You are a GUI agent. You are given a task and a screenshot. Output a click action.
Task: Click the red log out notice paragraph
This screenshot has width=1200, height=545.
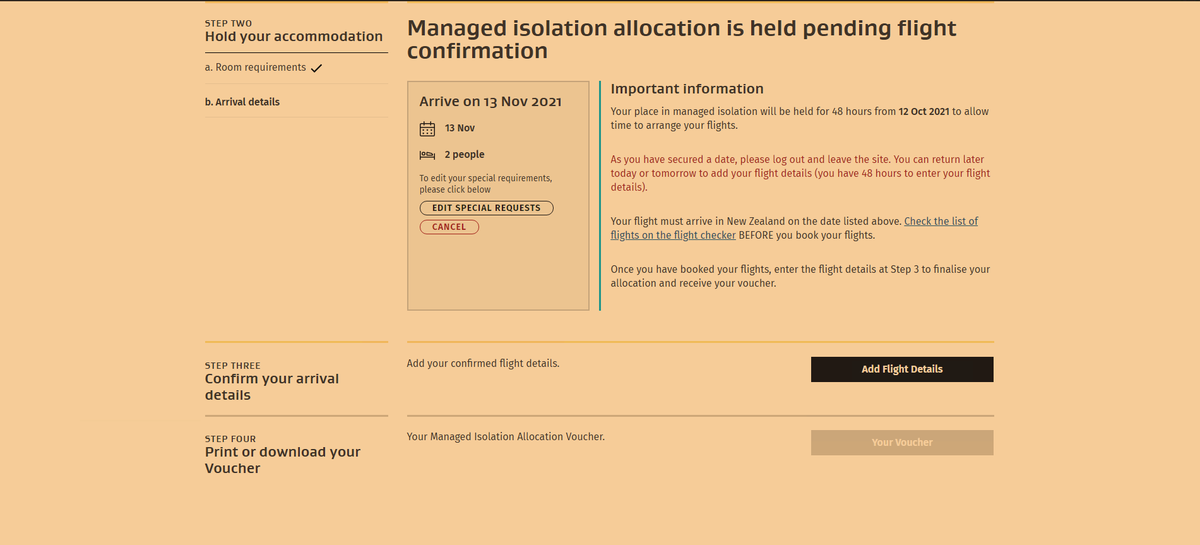pos(800,173)
